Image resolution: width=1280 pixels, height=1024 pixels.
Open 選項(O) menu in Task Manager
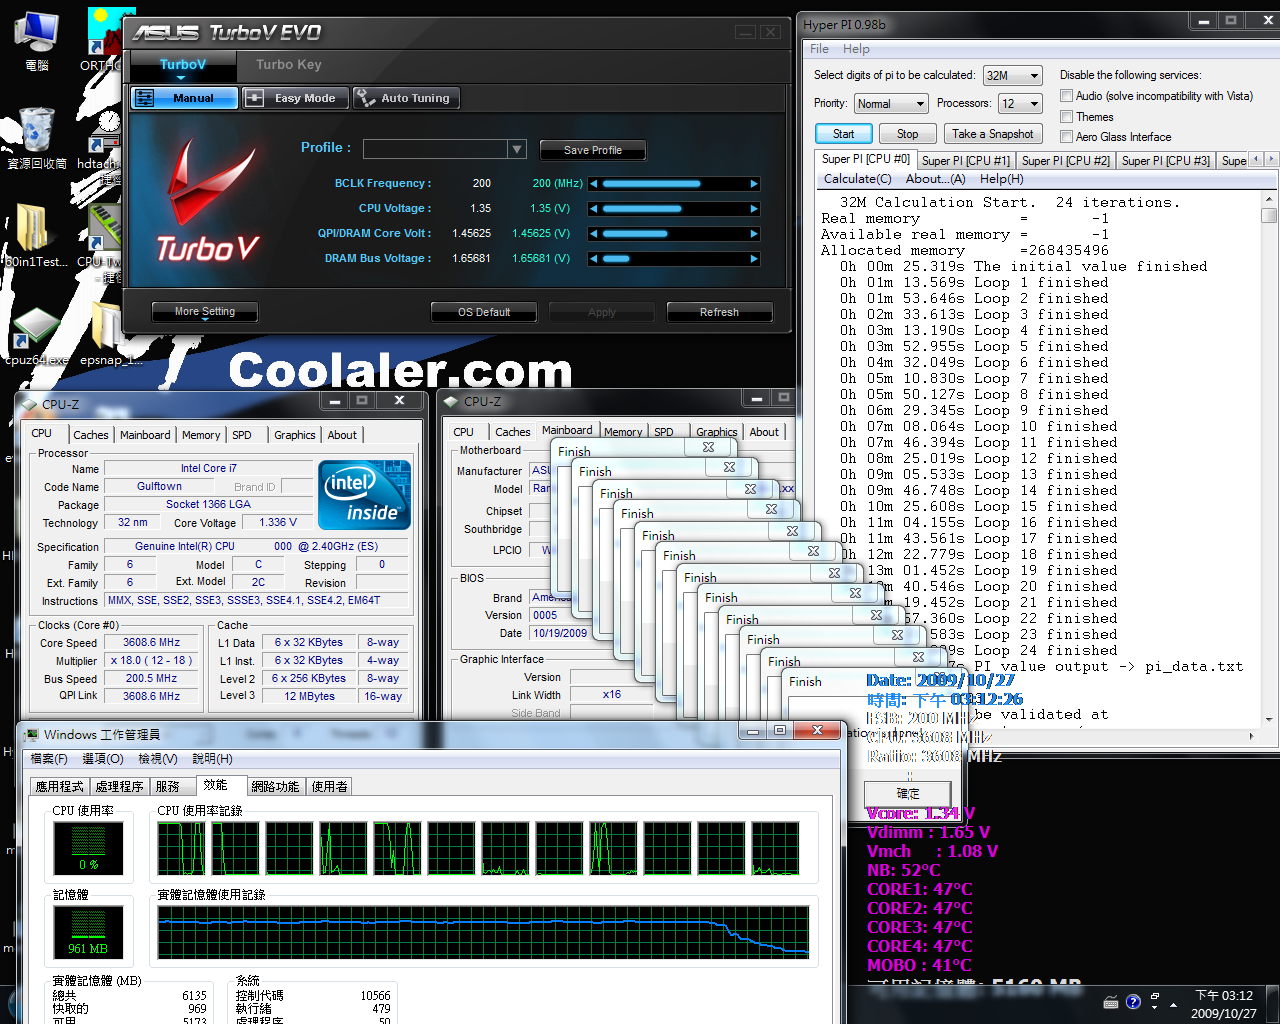click(103, 759)
